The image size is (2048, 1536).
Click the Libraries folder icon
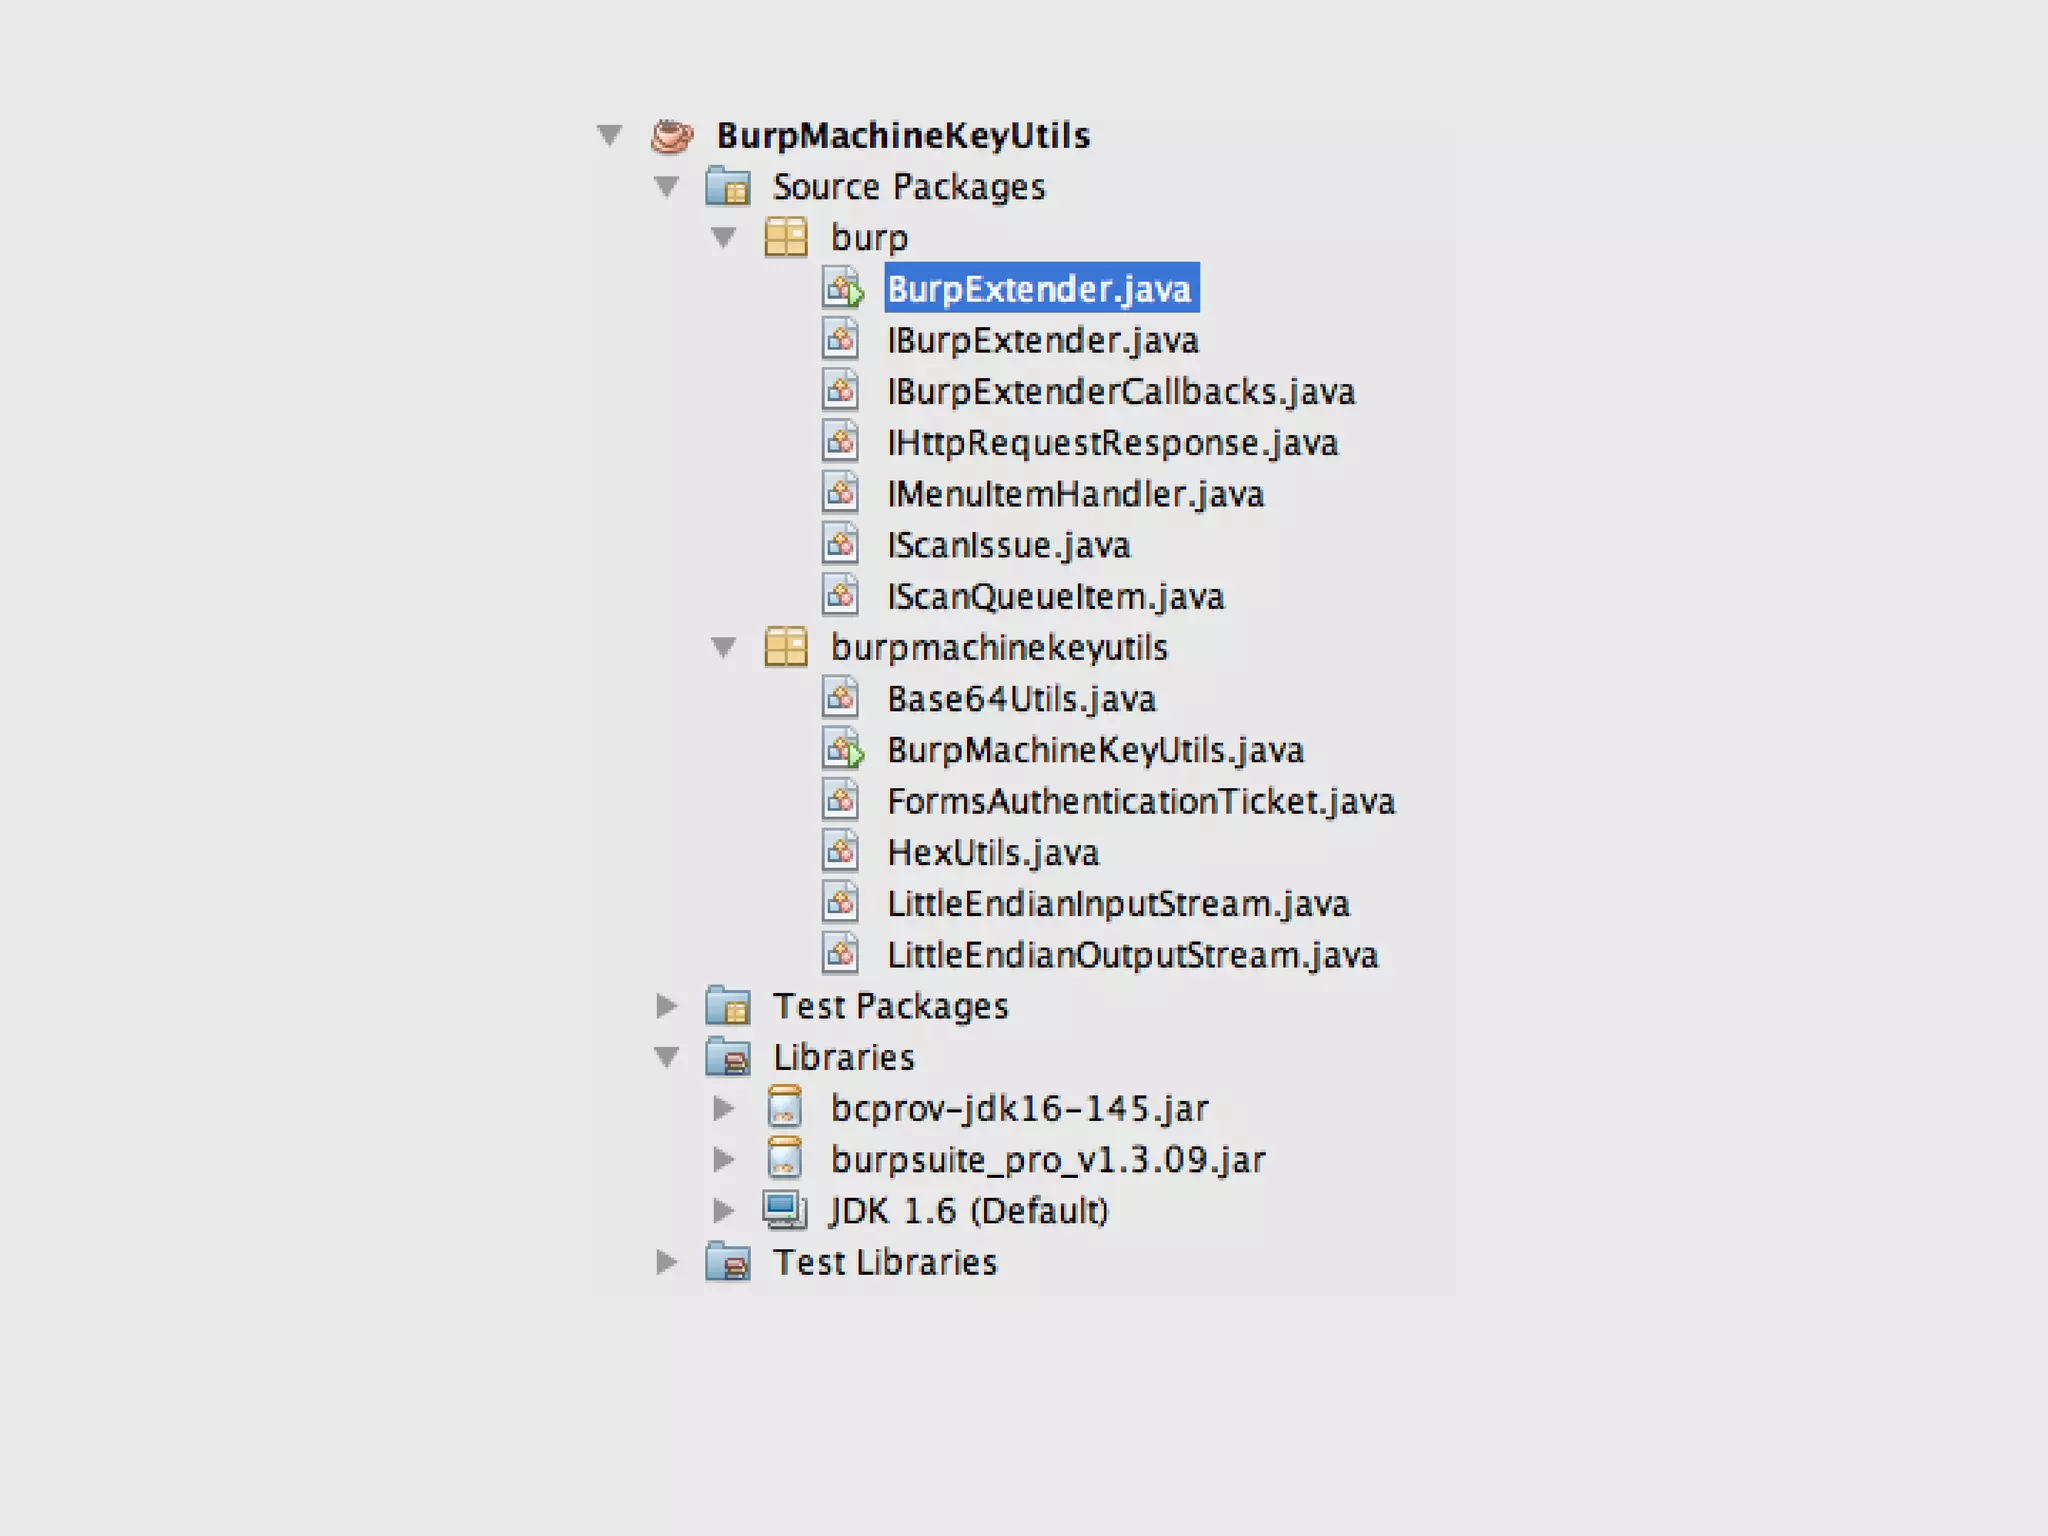(728, 1057)
